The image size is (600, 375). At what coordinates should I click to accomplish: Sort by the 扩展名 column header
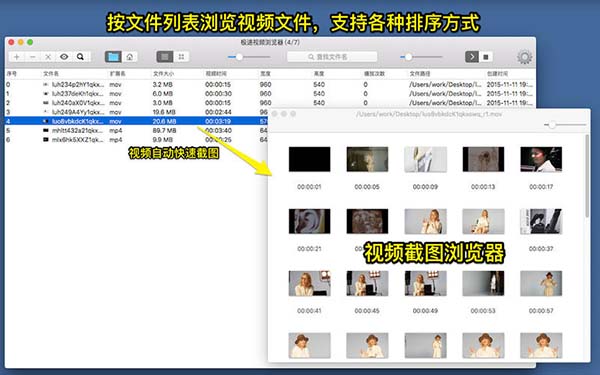click(117, 73)
